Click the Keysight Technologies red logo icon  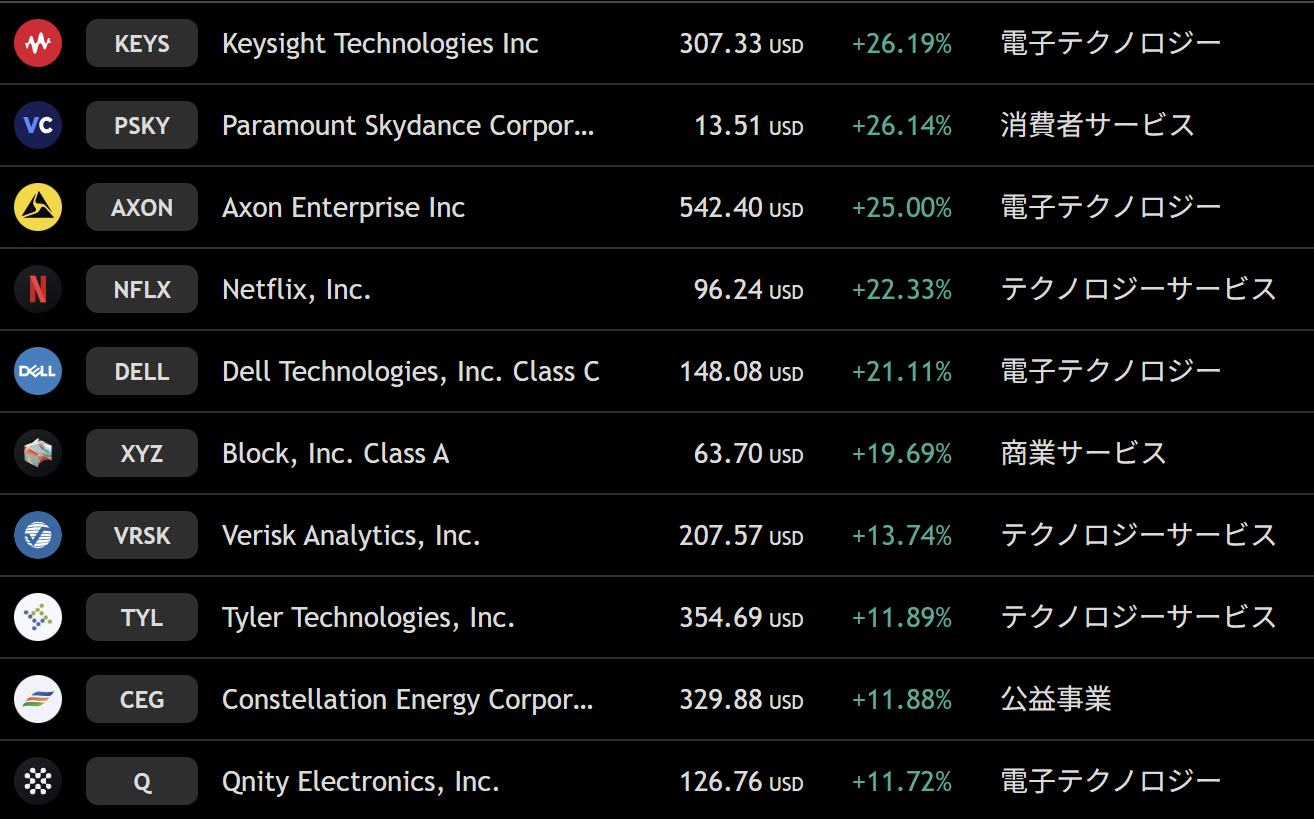38,44
